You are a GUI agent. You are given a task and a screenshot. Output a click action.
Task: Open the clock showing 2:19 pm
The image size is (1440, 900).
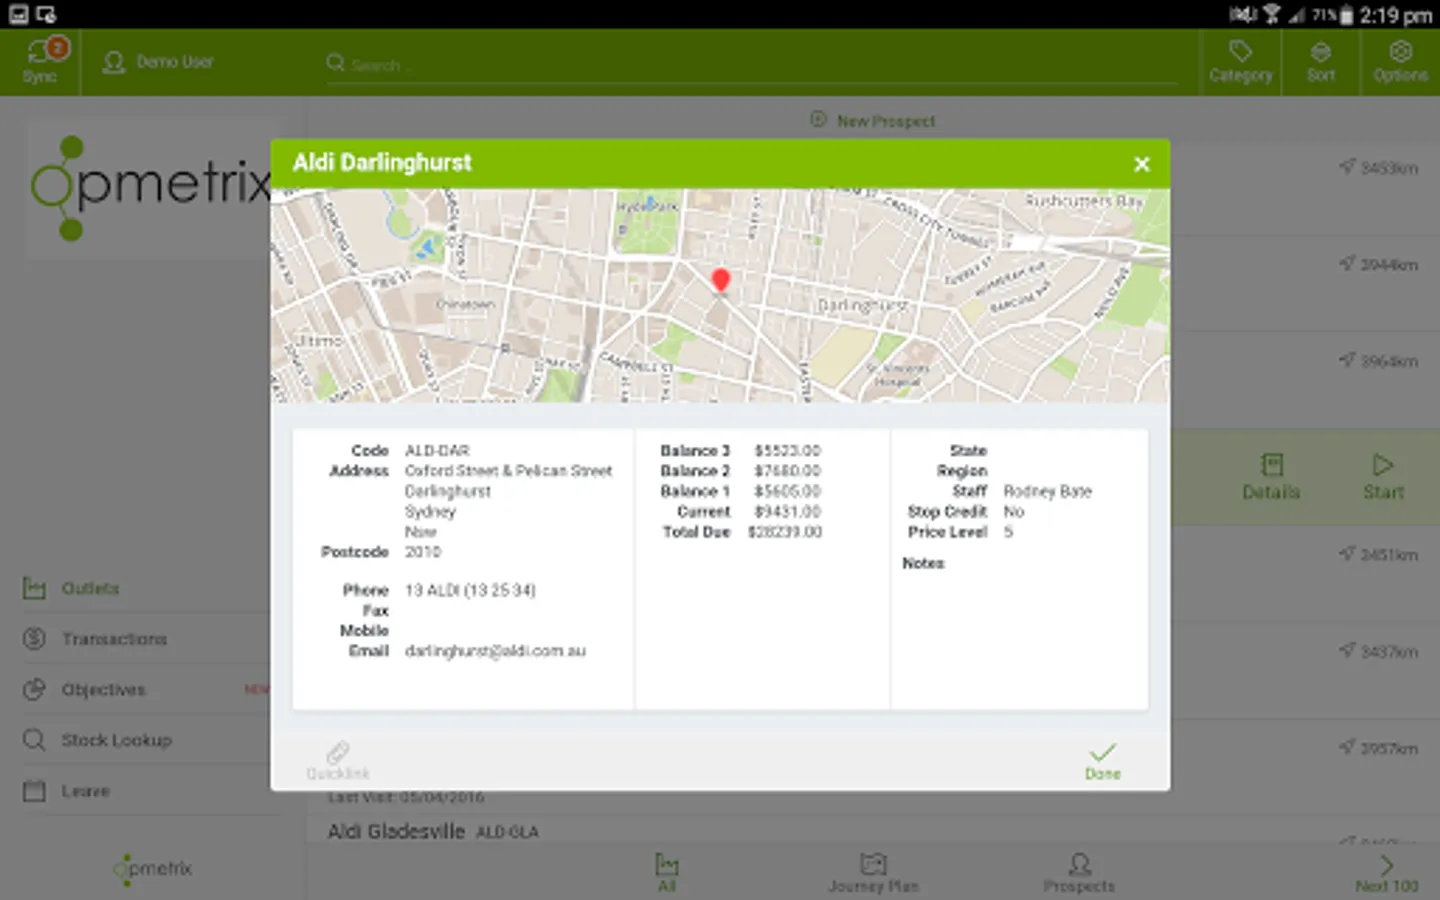coord(1396,15)
